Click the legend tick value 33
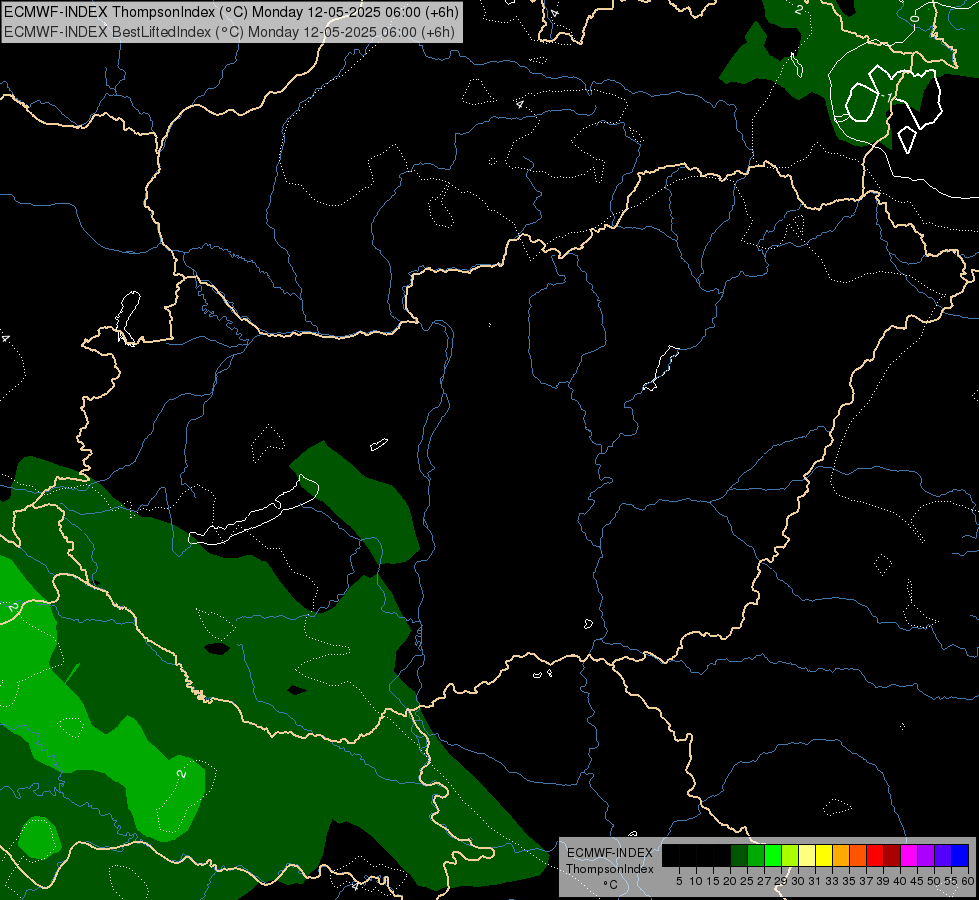The image size is (979, 900). click(832, 881)
